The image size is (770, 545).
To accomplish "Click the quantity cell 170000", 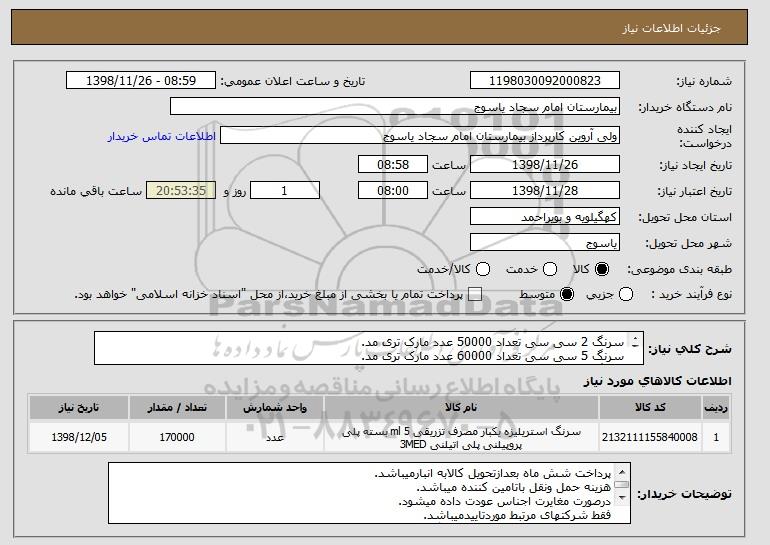I will (x=177, y=437).
